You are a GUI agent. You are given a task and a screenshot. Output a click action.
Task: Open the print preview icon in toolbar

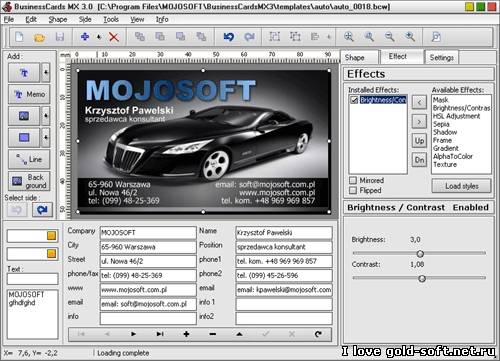point(436,37)
